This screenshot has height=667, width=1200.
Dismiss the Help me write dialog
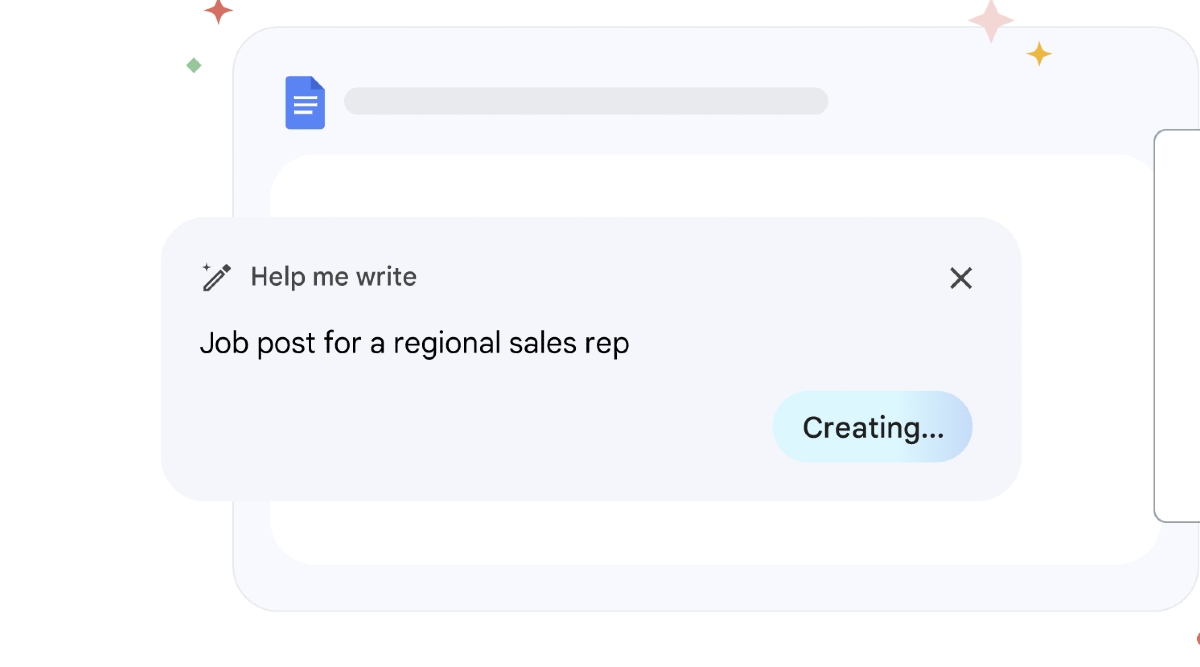coord(961,279)
